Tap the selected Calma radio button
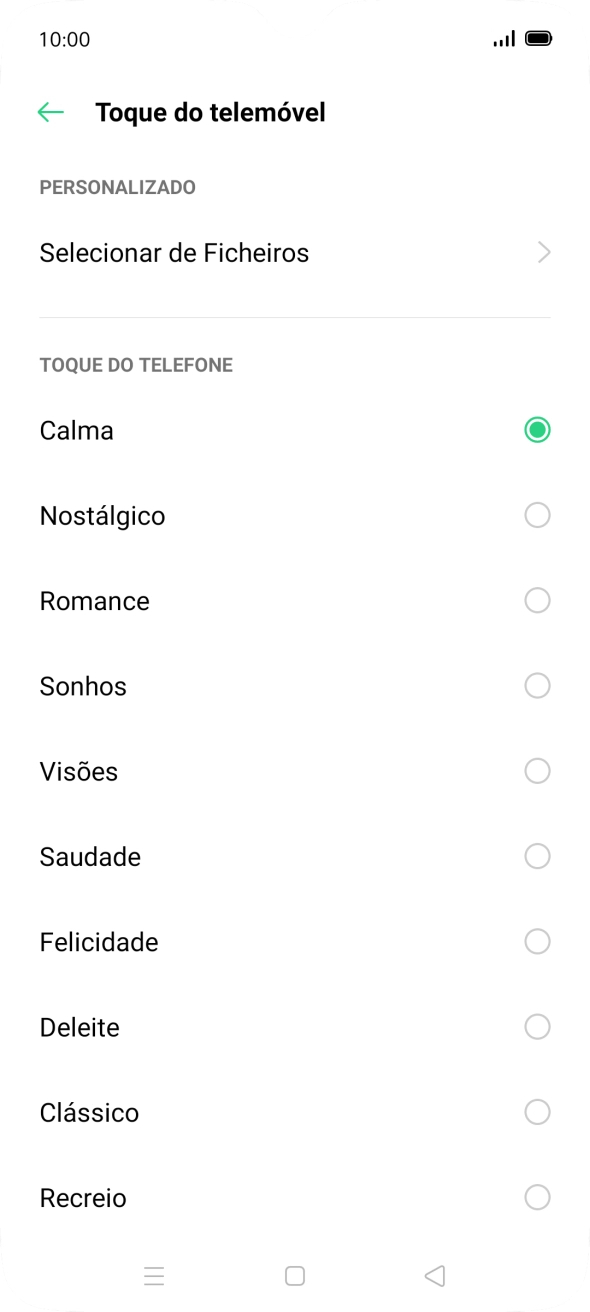The height and width of the screenshot is (1312, 590). point(537,429)
